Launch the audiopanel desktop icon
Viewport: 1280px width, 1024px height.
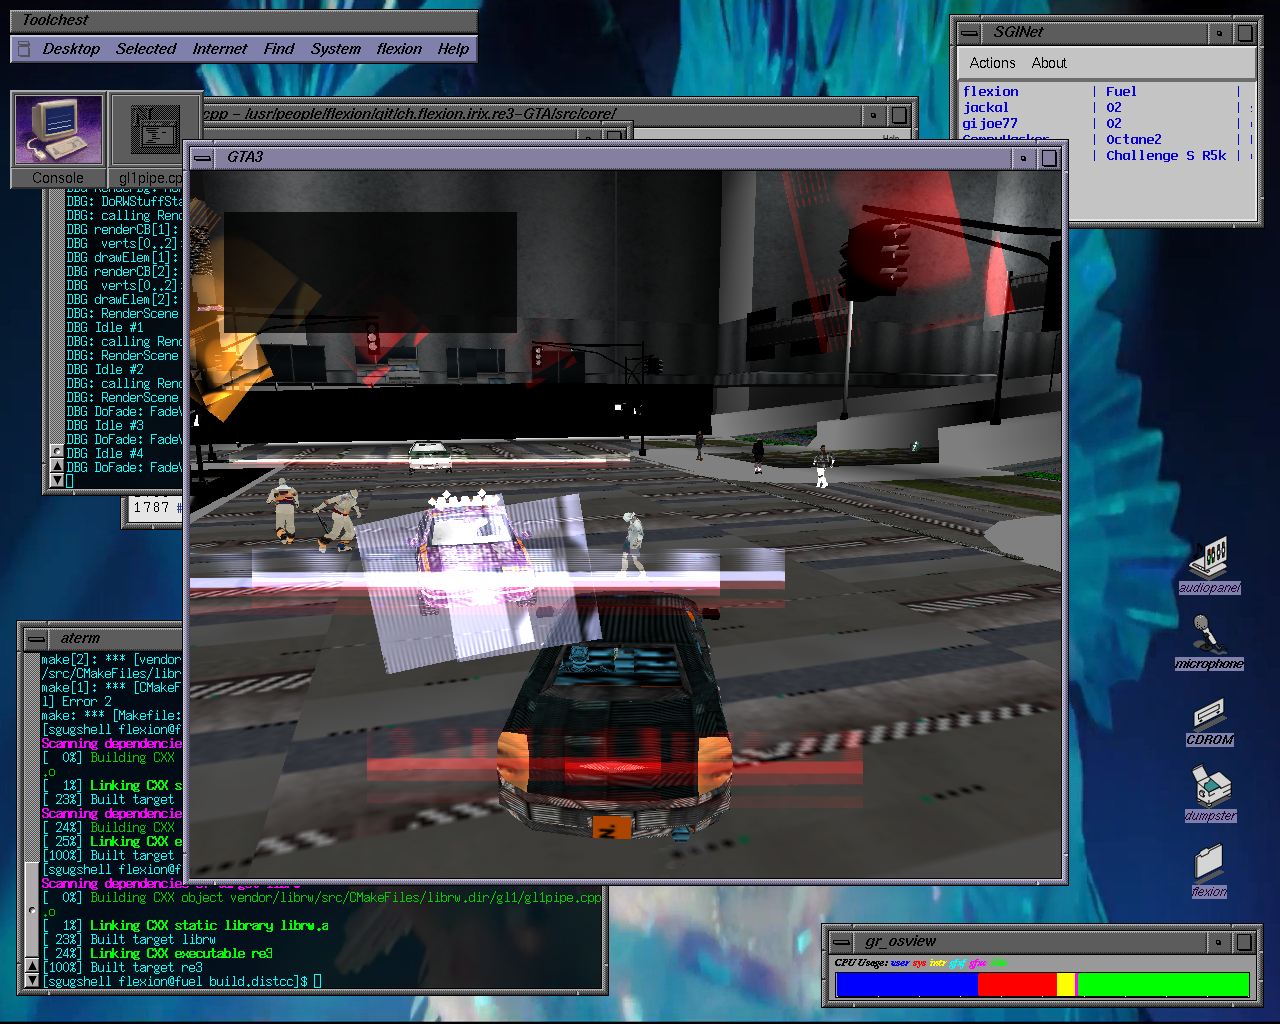(1209, 564)
